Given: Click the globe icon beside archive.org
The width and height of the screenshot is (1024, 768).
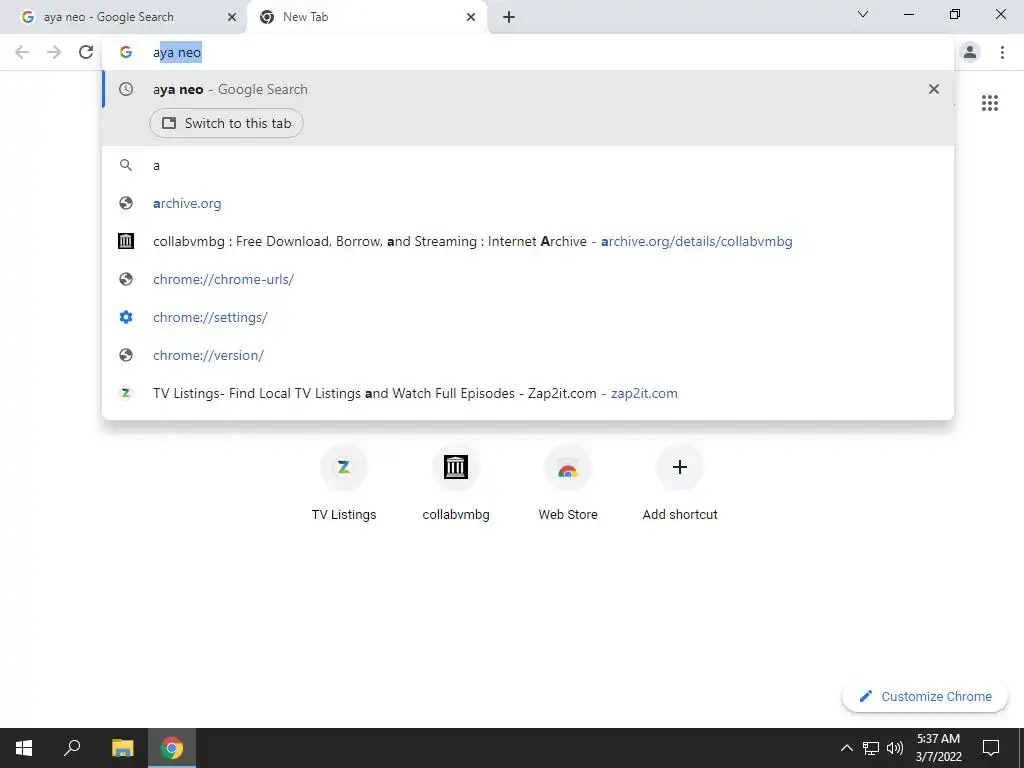Looking at the screenshot, I should tap(126, 203).
